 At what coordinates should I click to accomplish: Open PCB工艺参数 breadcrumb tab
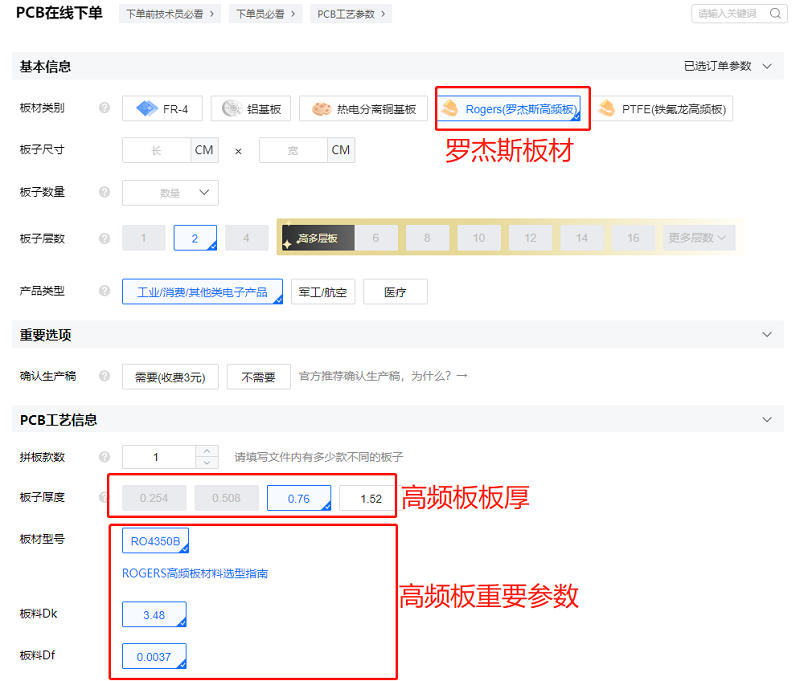pyautogui.click(x=353, y=14)
